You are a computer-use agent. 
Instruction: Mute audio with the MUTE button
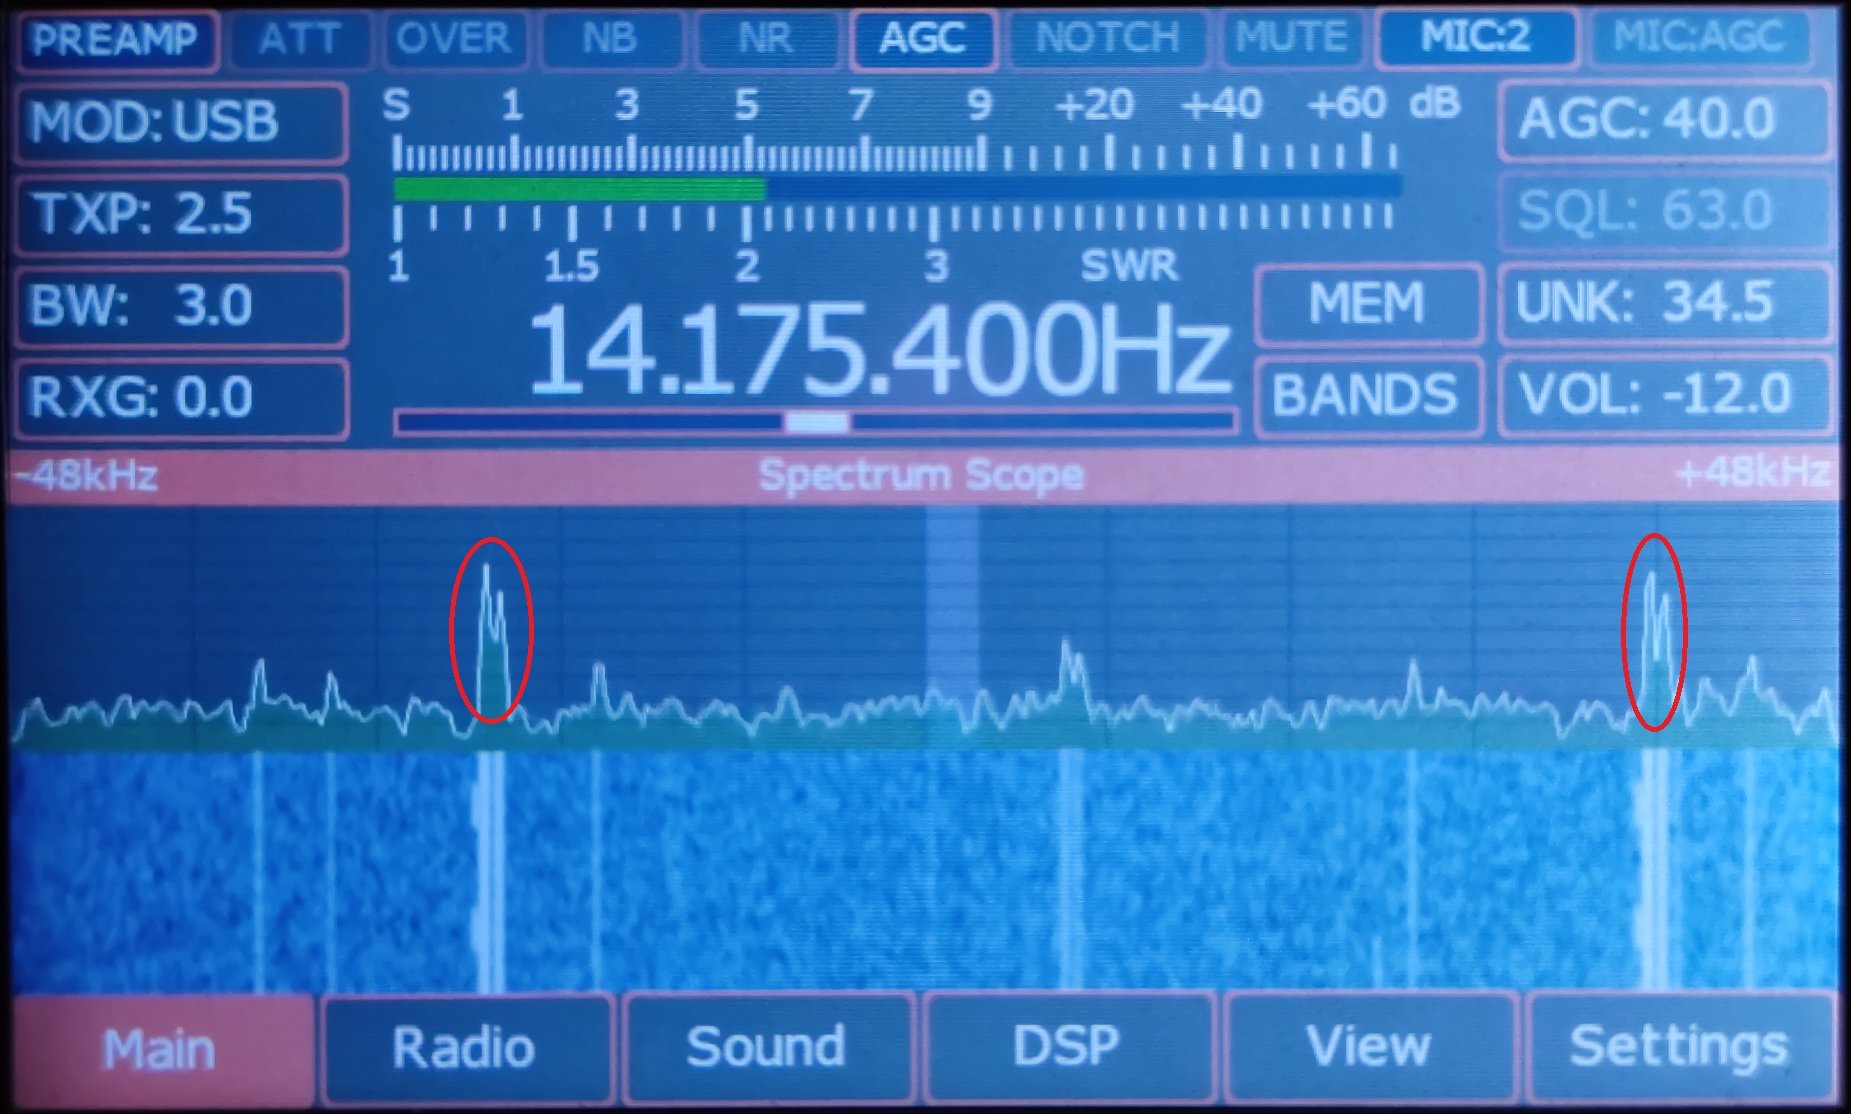coord(1292,40)
